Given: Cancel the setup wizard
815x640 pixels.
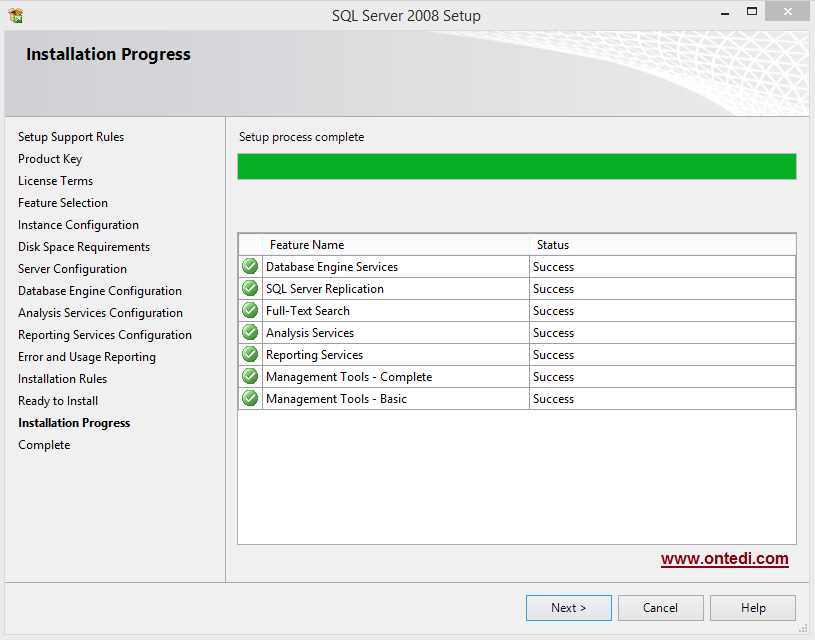Looking at the screenshot, I should [x=661, y=608].
